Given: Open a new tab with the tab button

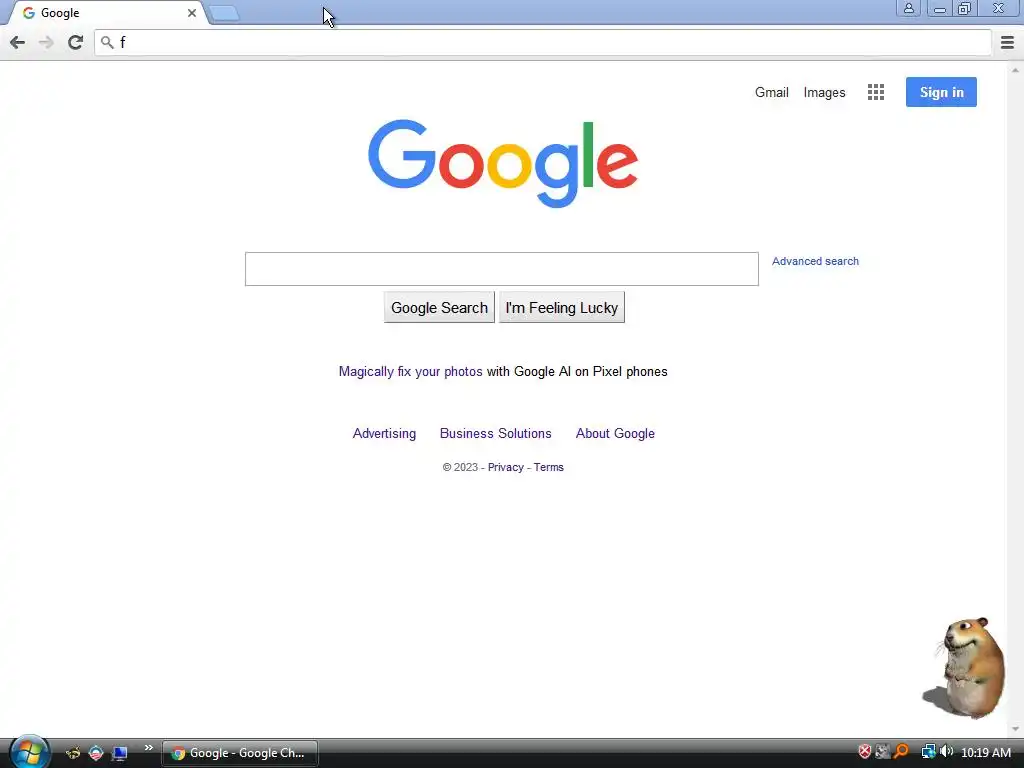Looking at the screenshot, I should tap(225, 13).
